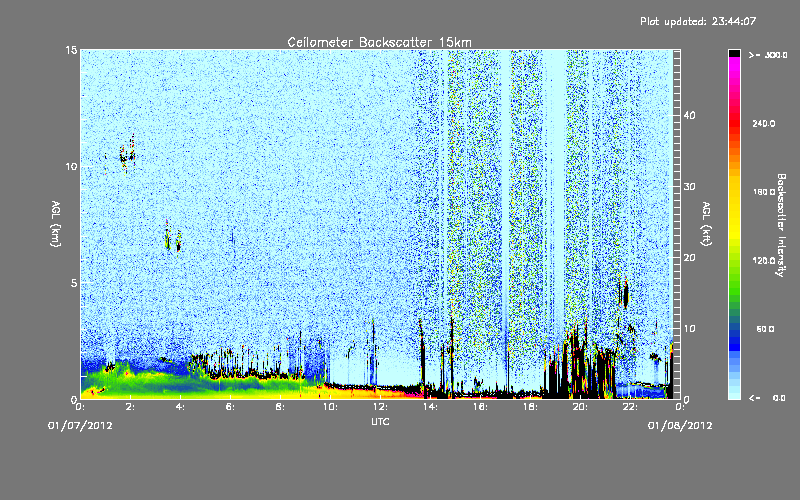Click the '16:' hour tick label
Viewport: 800px width, 500px height.
click(x=480, y=407)
